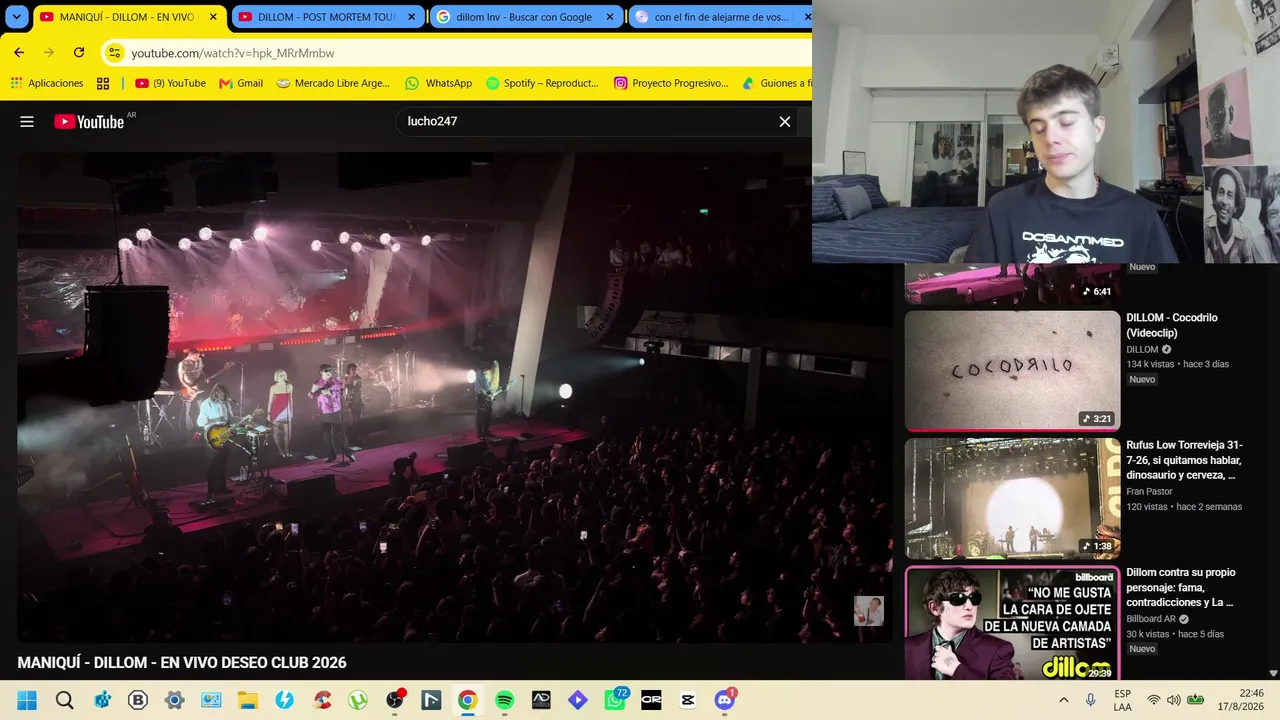Click the main video player
The image size is (1280, 720).
coord(455,397)
